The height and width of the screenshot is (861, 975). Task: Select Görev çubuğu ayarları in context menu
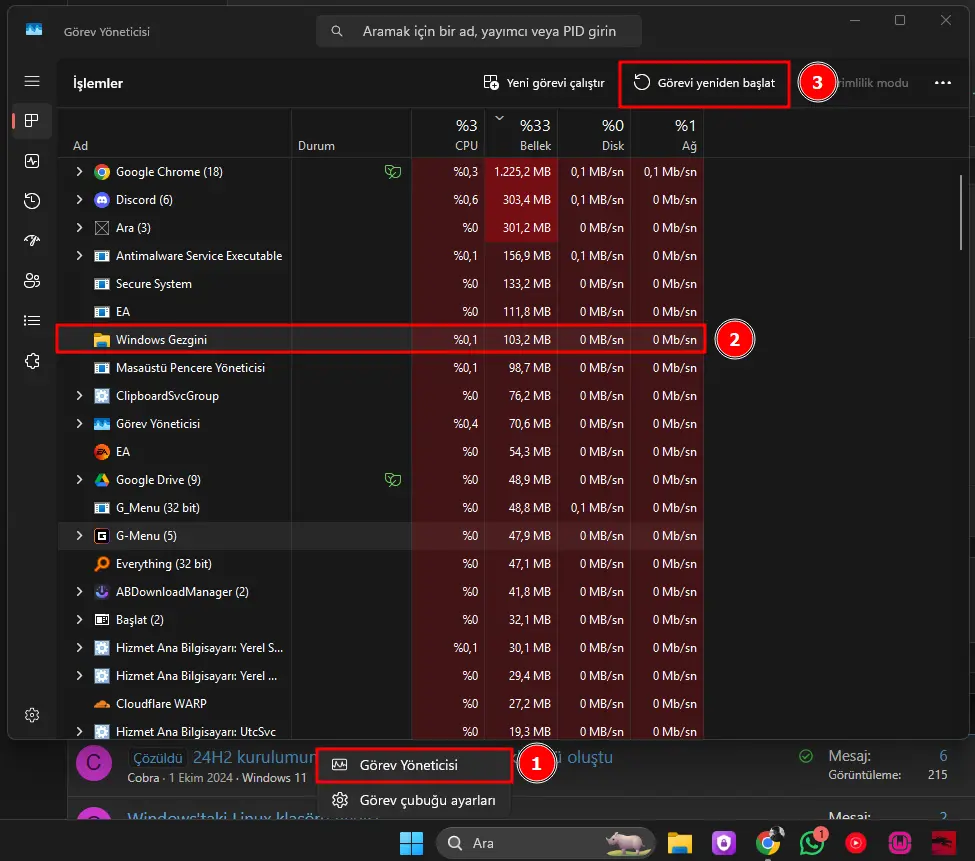point(414,800)
